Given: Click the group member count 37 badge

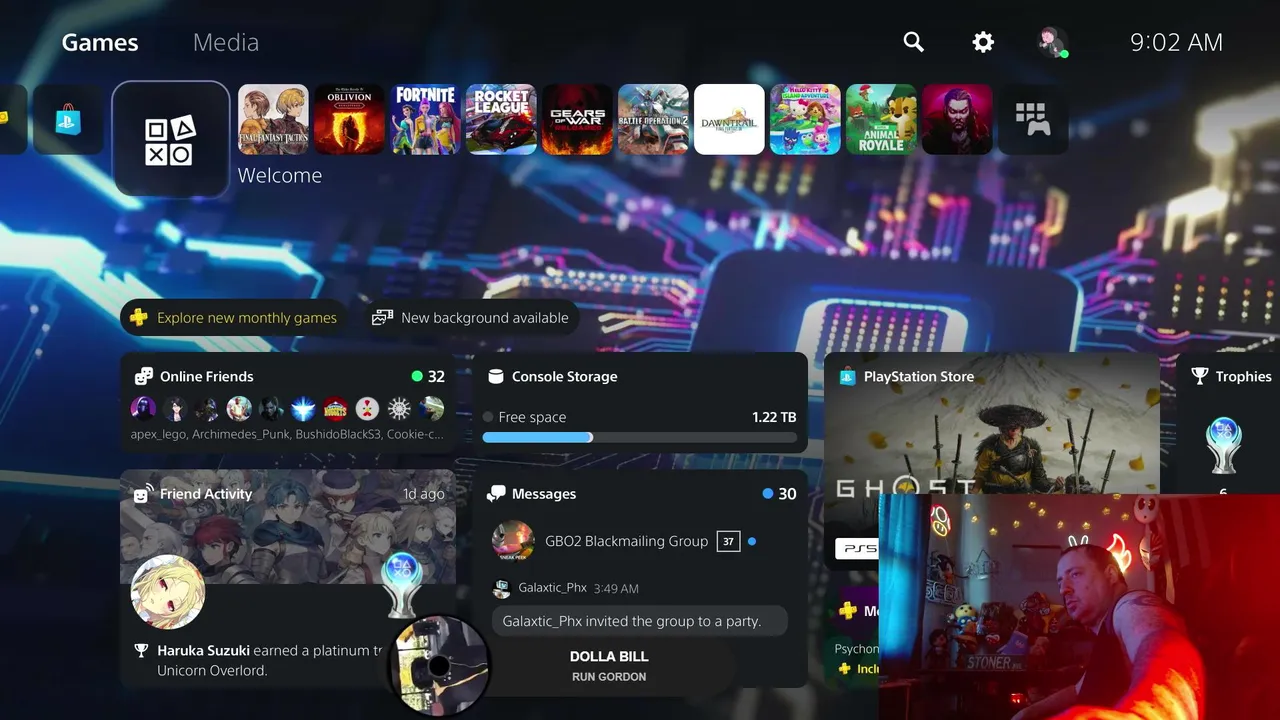Looking at the screenshot, I should tap(728, 541).
